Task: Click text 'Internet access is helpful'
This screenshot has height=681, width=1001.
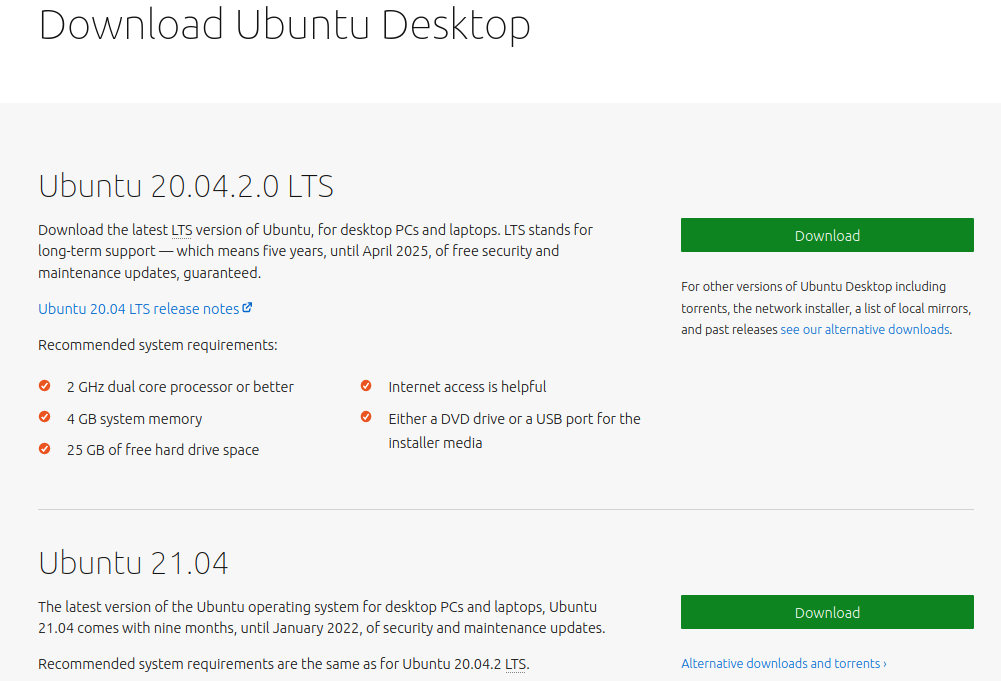Action: pos(467,387)
